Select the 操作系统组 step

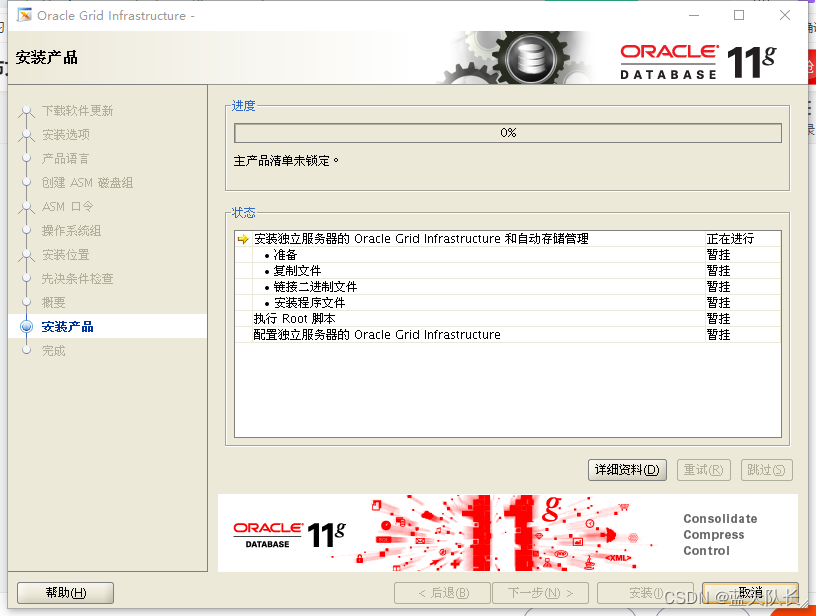click(x=71, y=230)
